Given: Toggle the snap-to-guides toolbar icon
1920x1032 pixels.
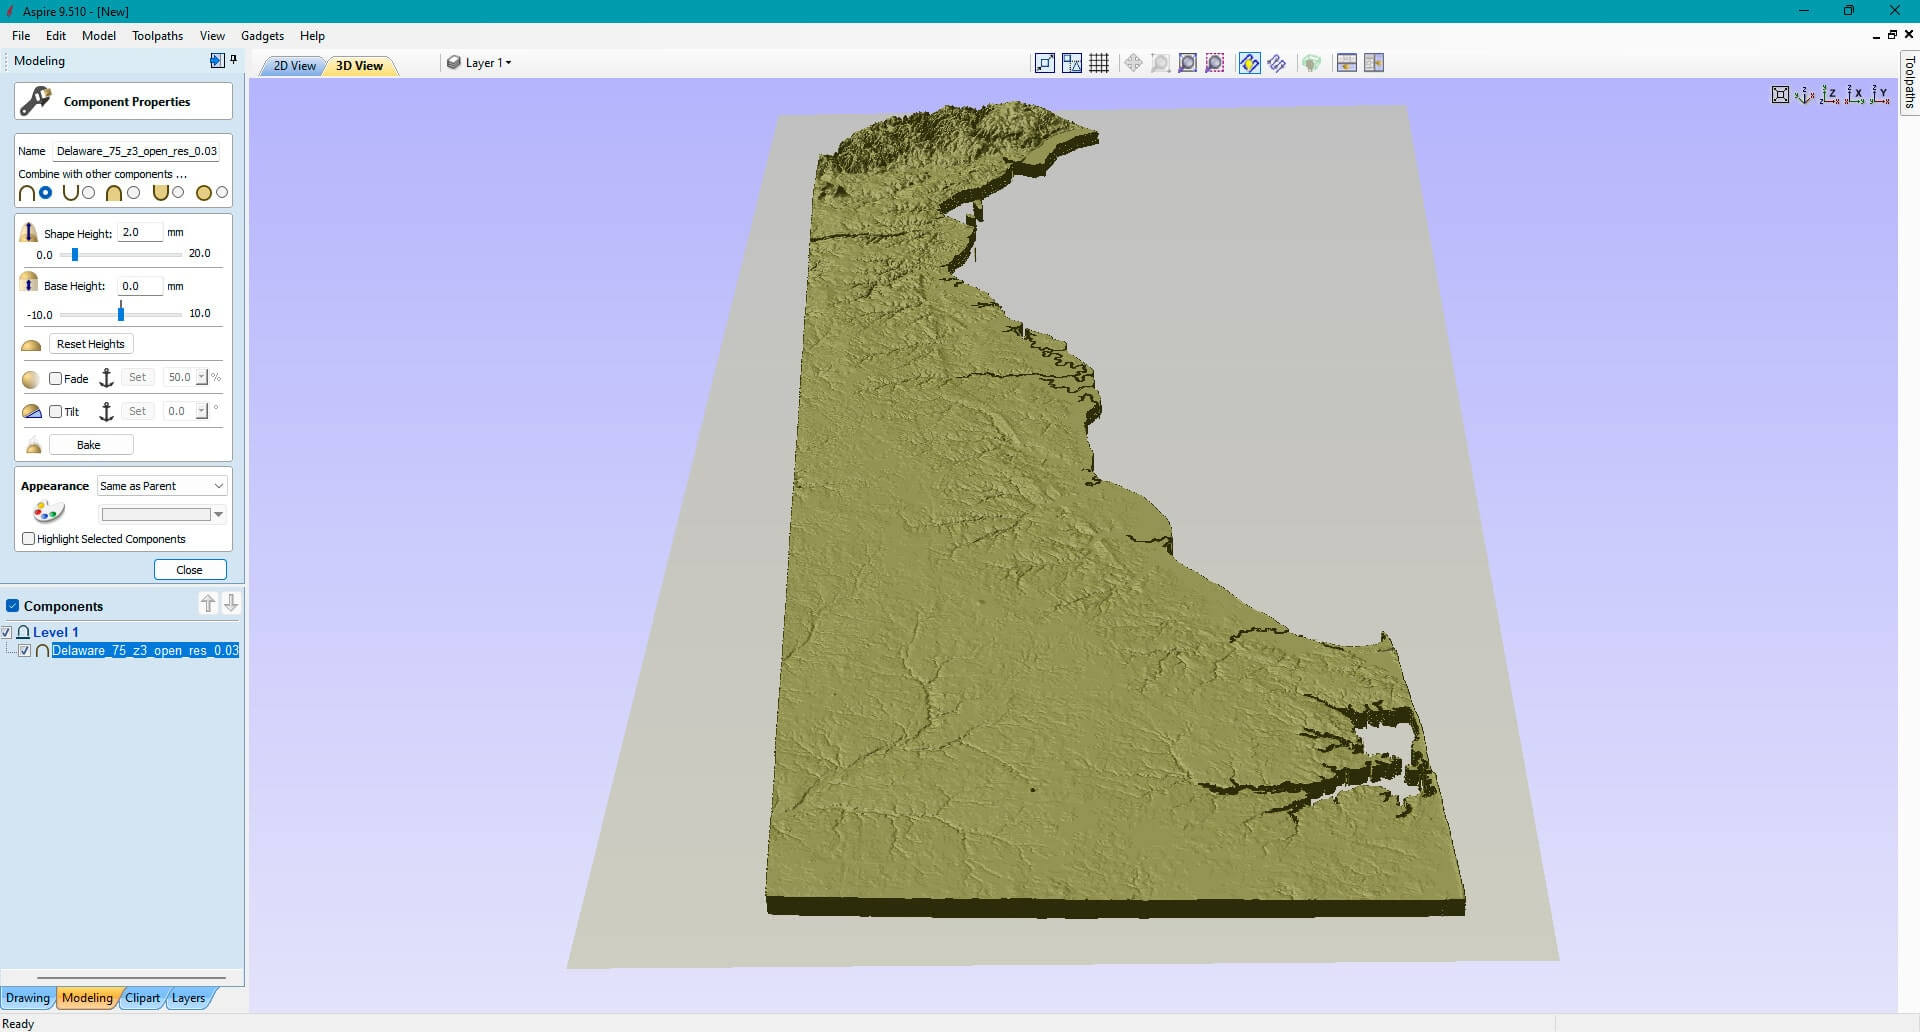Looking at the screenshot, I should tap(1072, 63).
